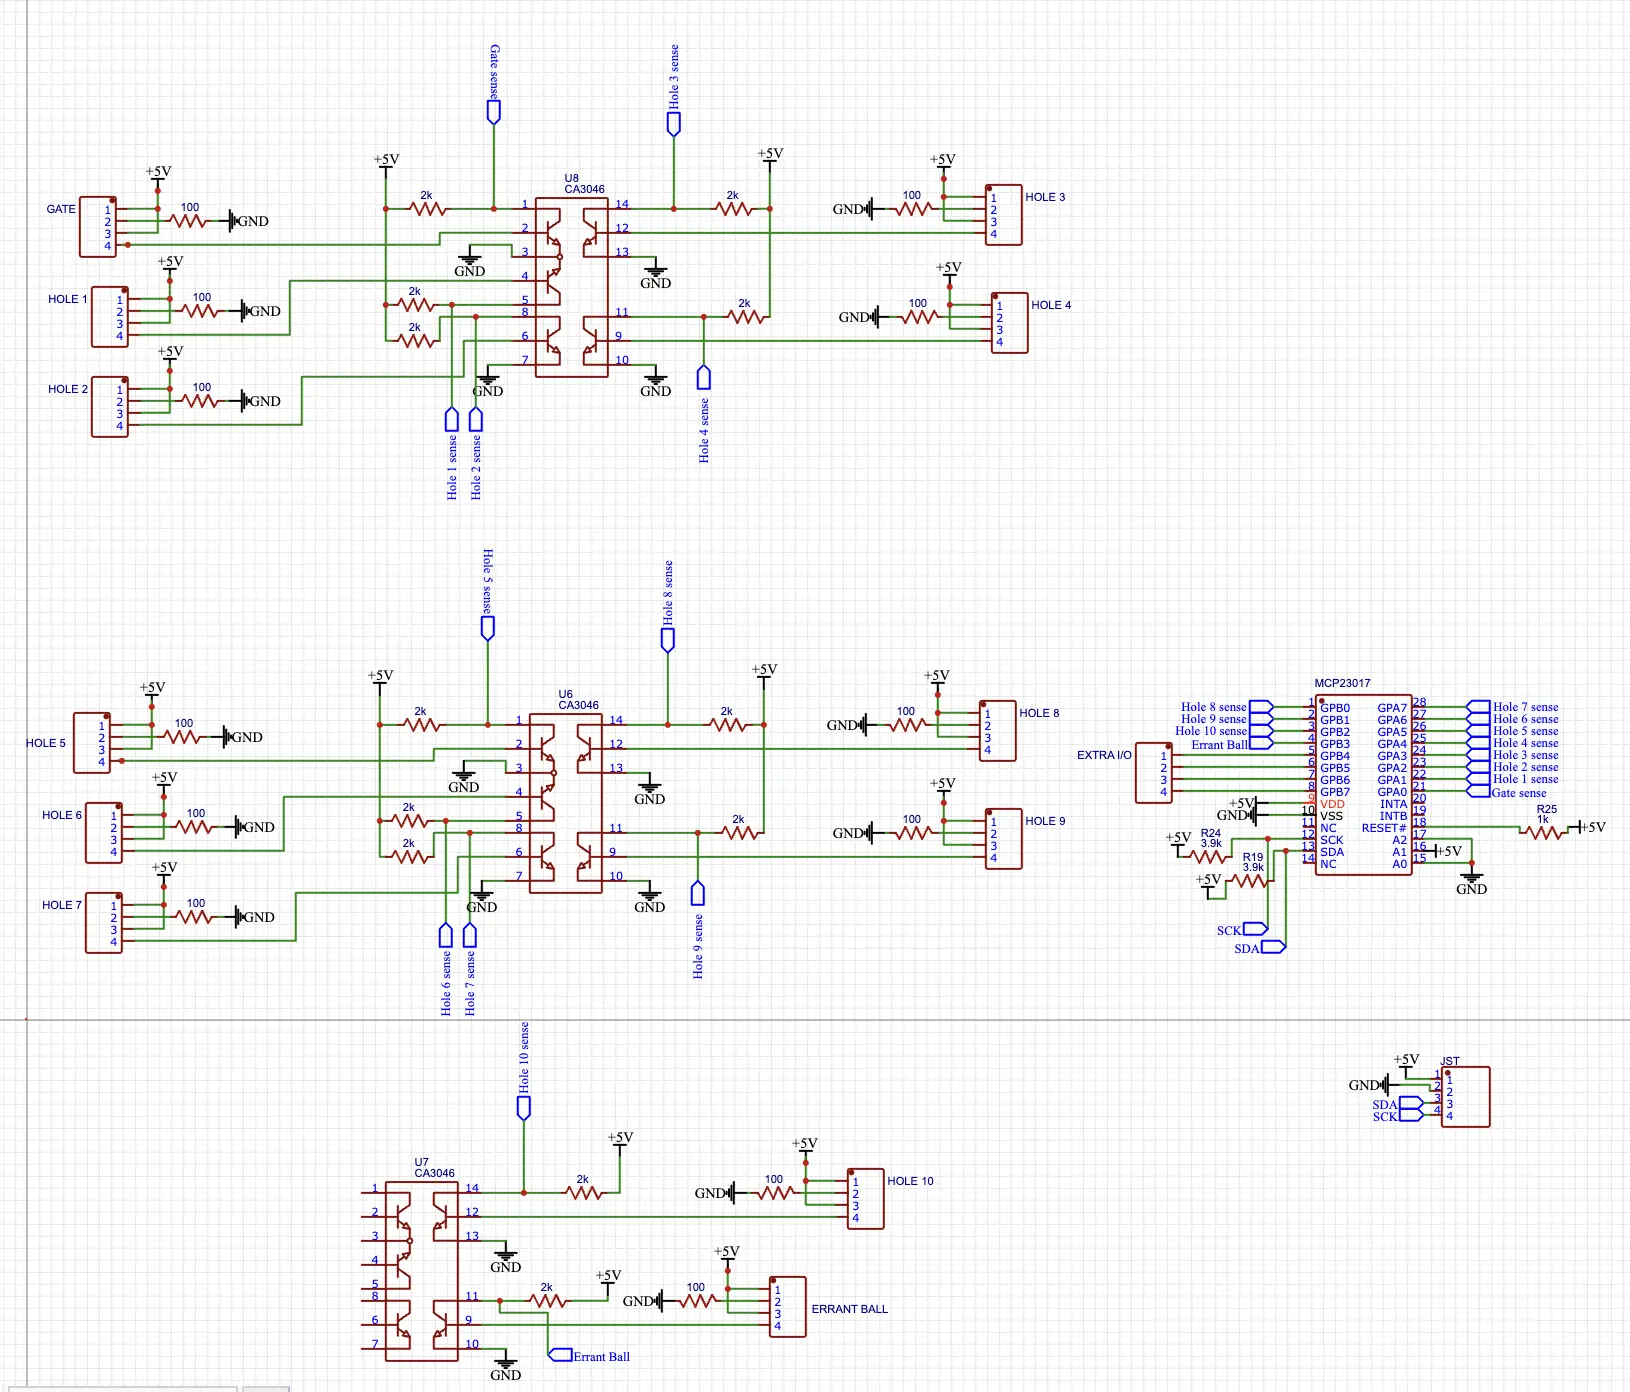Select the SDA net port beside JST connector
This screenshot has width=1630, height=1392.
[x=1410, y=1104]
